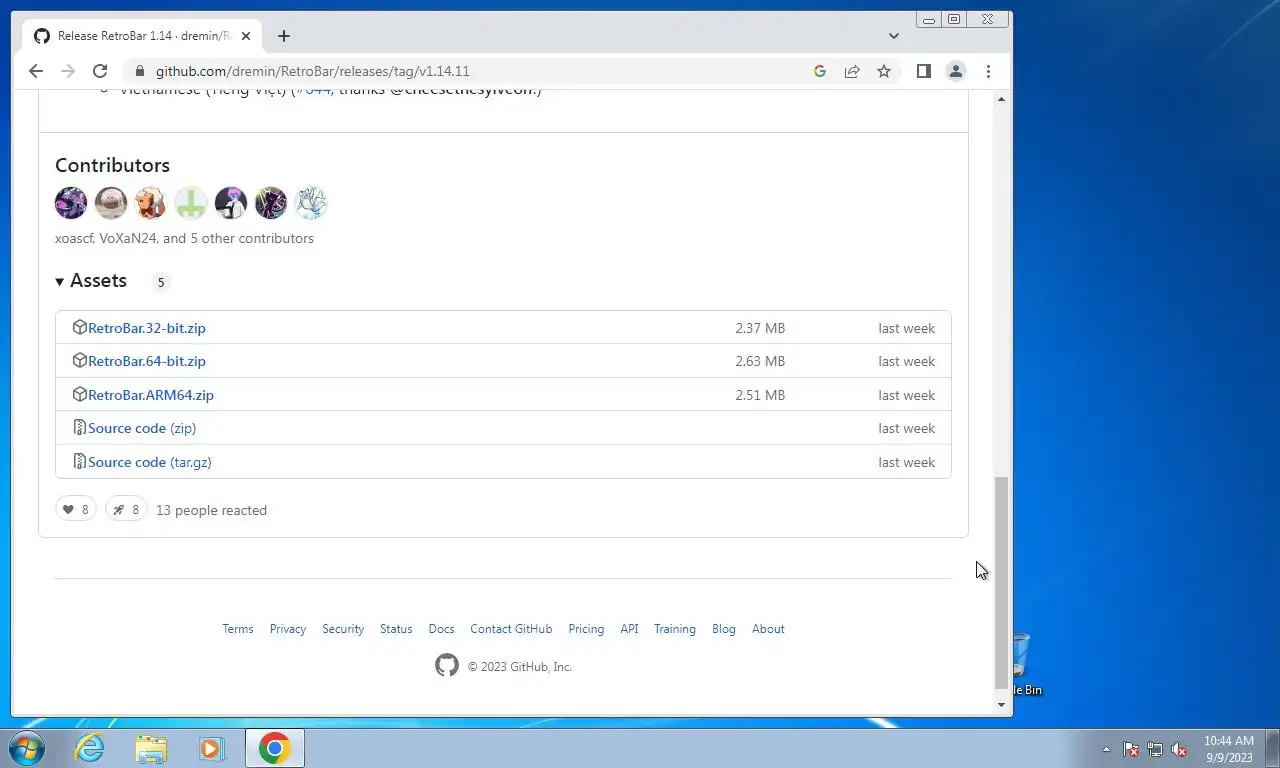The height and width of the screenshot is (768, 1280).
Task: Click the Google icon in address bar
Action: point(820,71)
